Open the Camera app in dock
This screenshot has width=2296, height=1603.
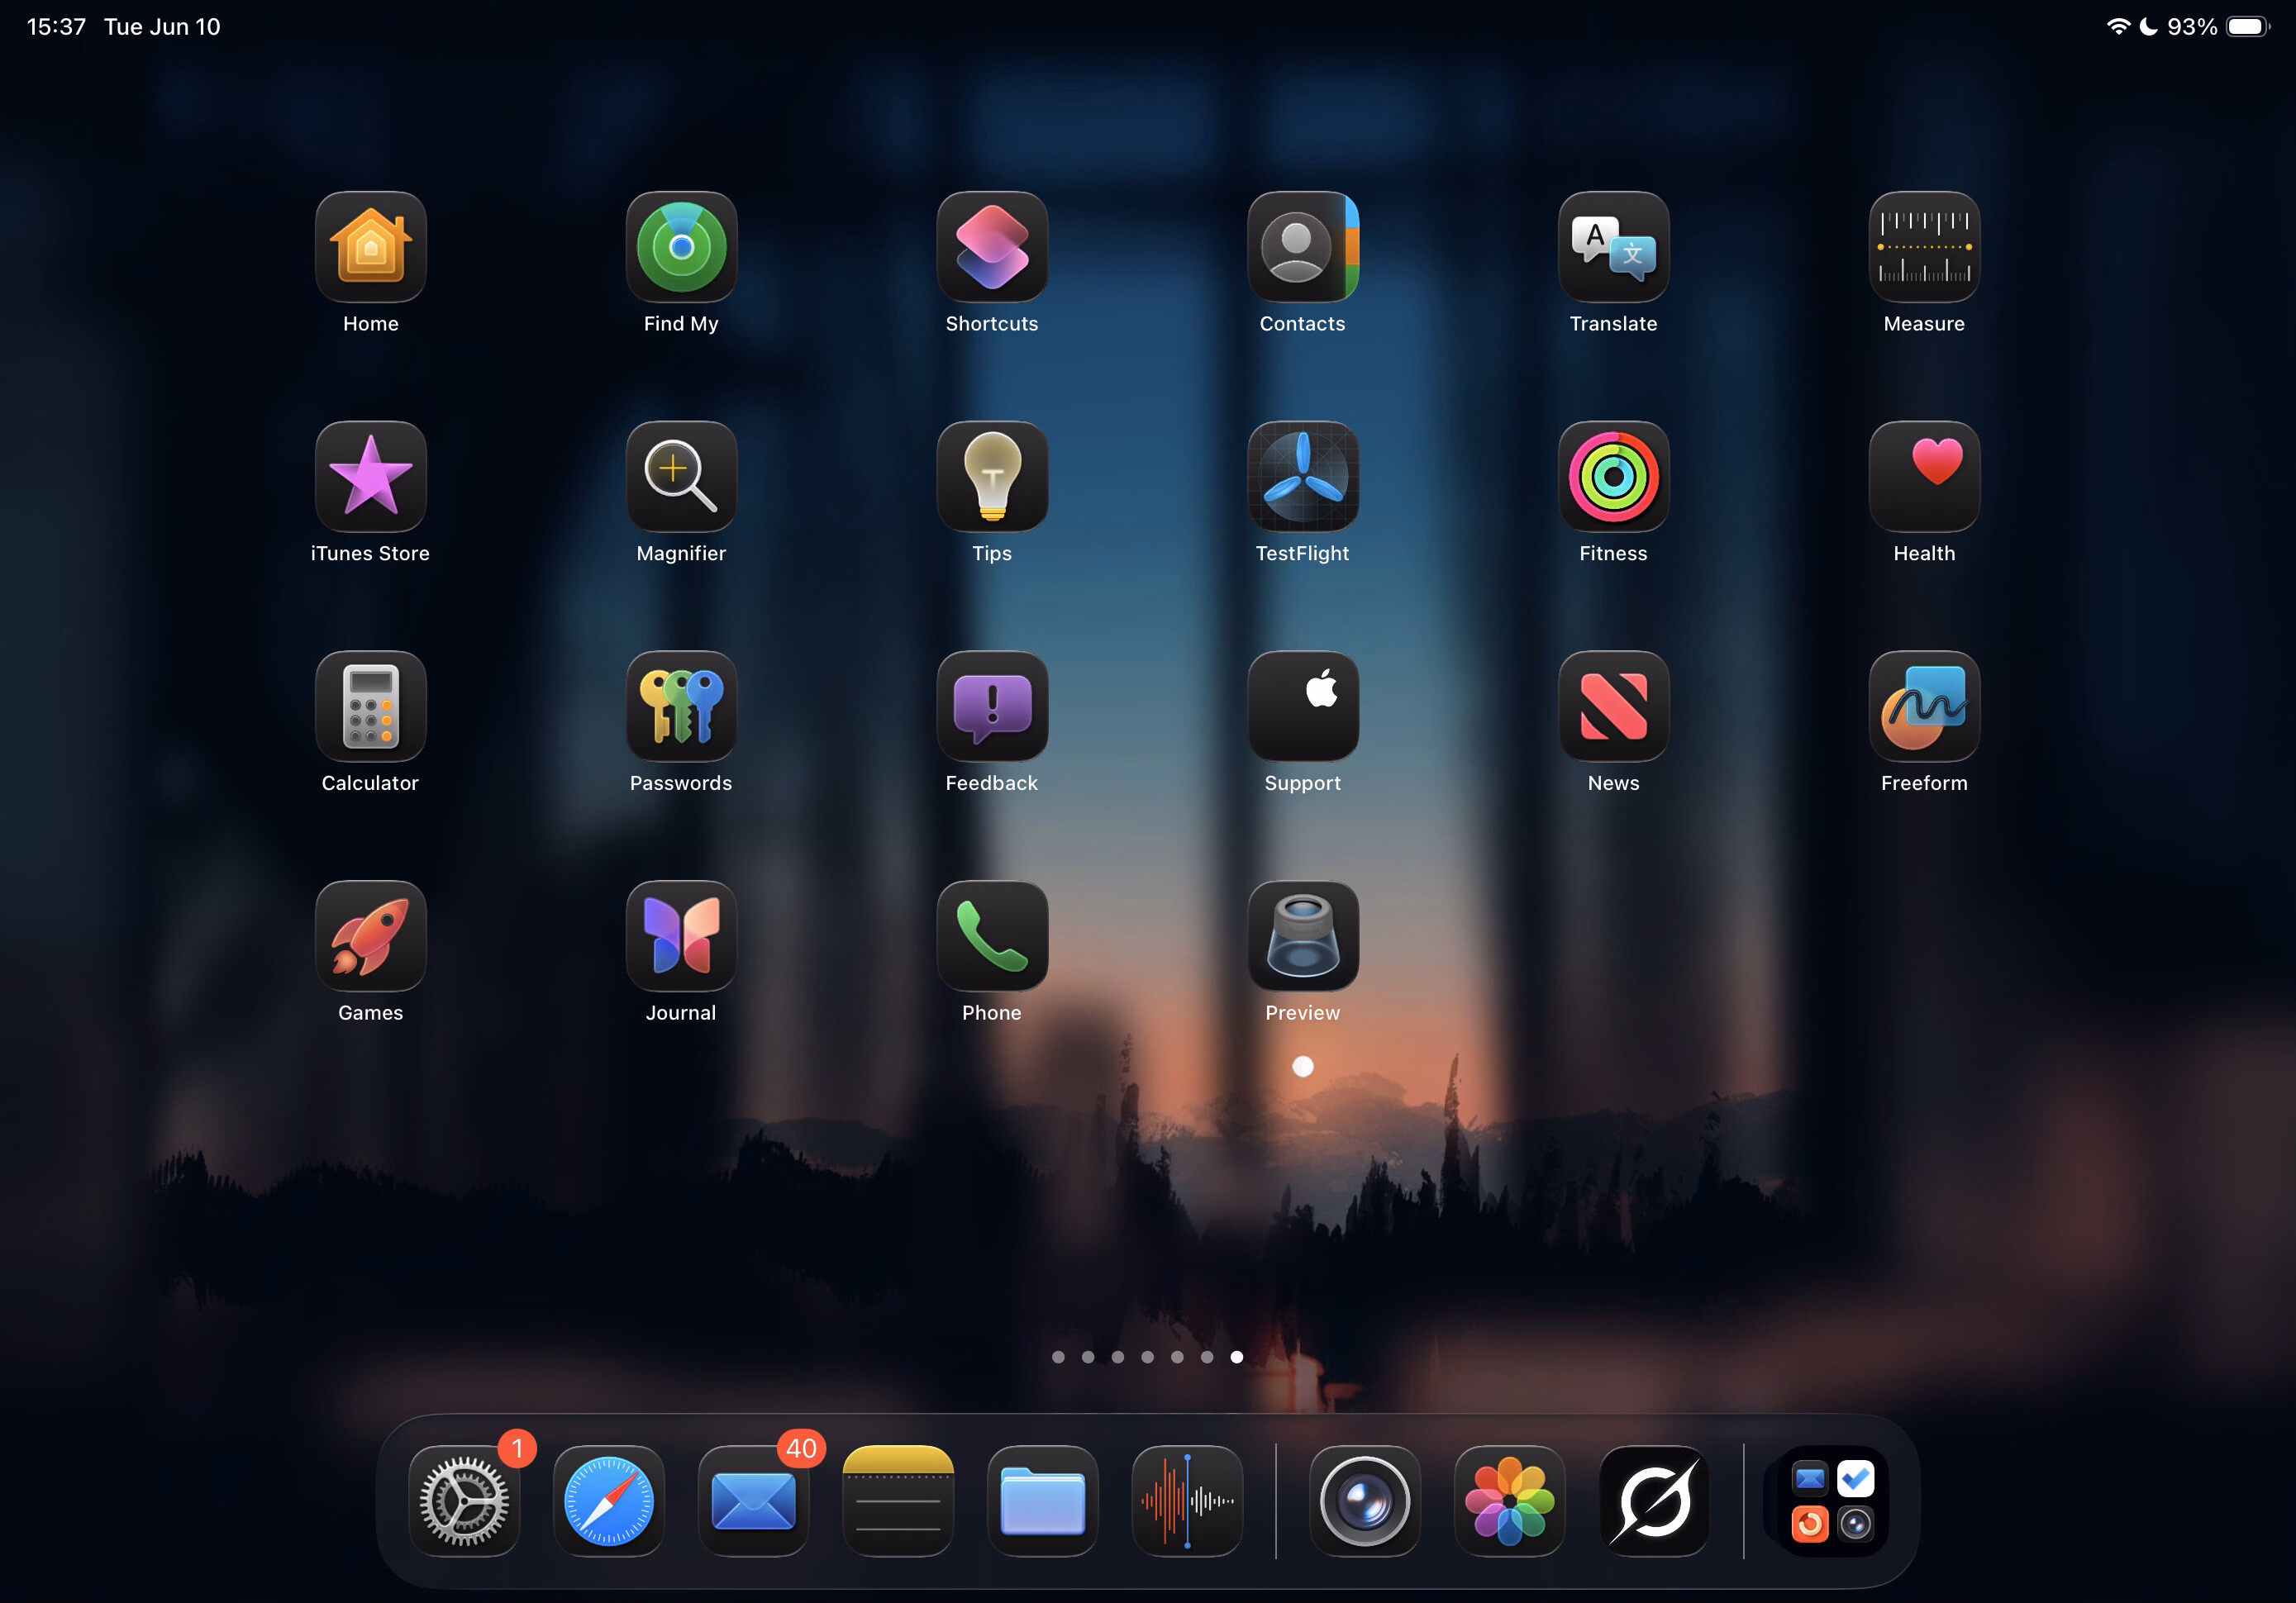tap(1365, 1501)
